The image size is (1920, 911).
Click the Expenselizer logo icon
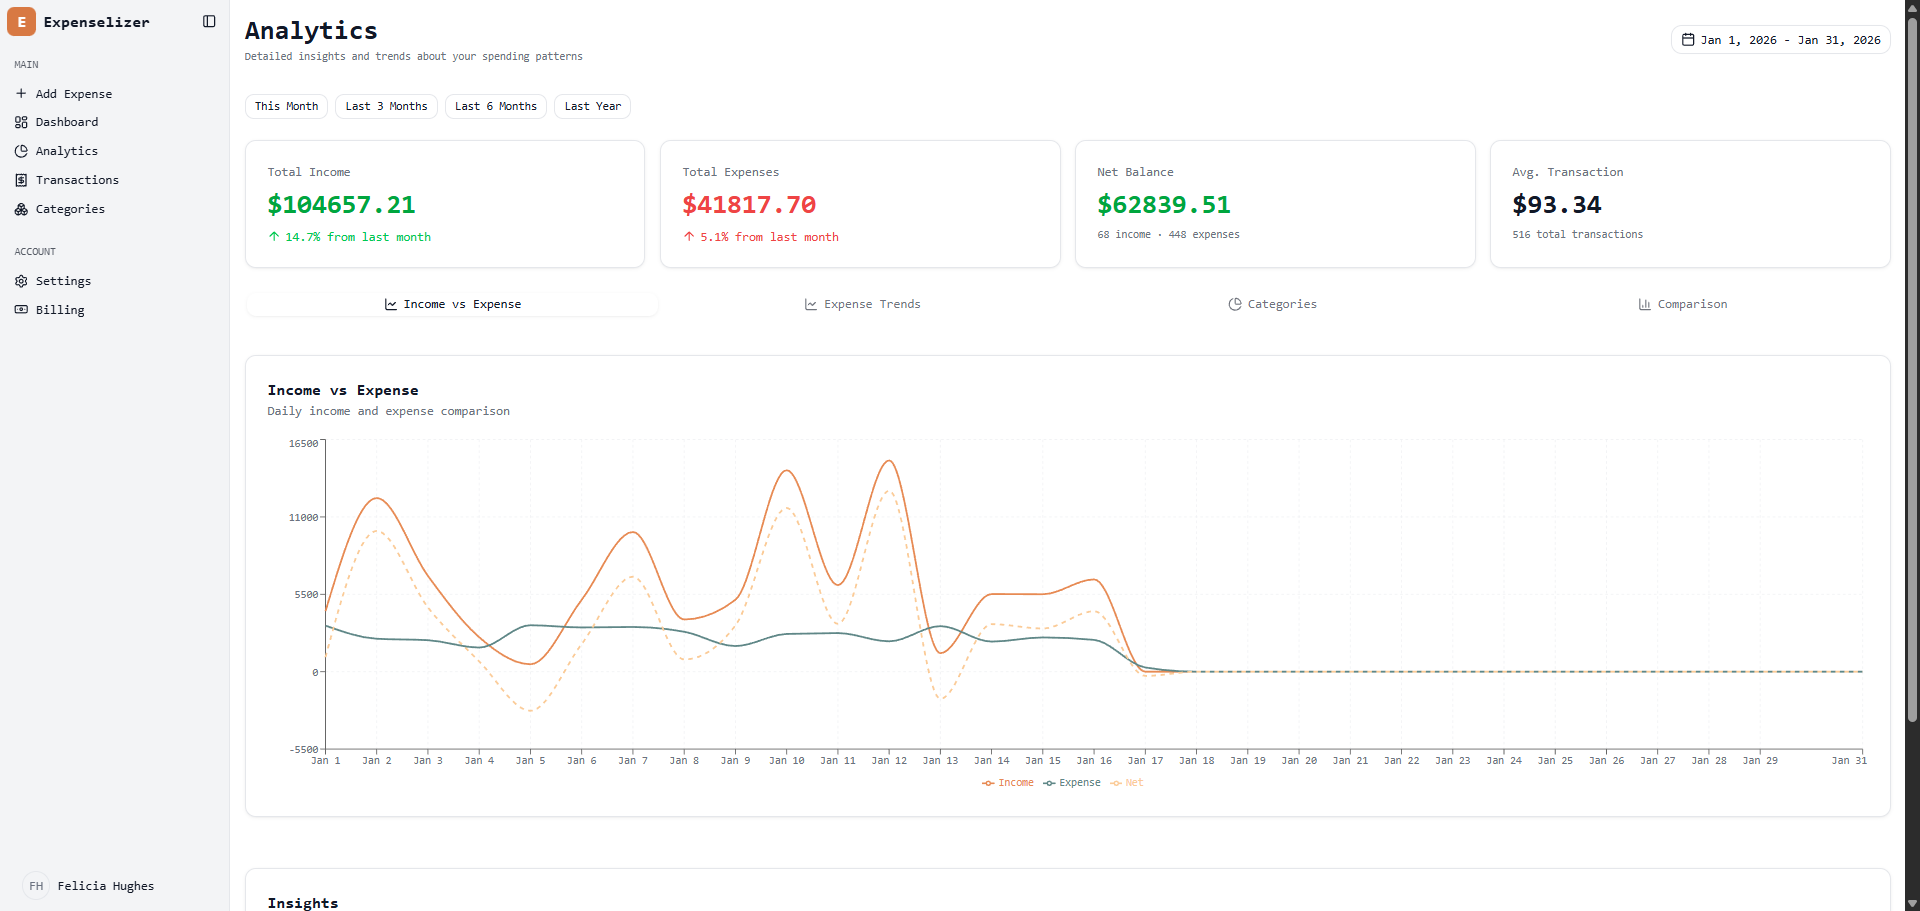point(21,21)
